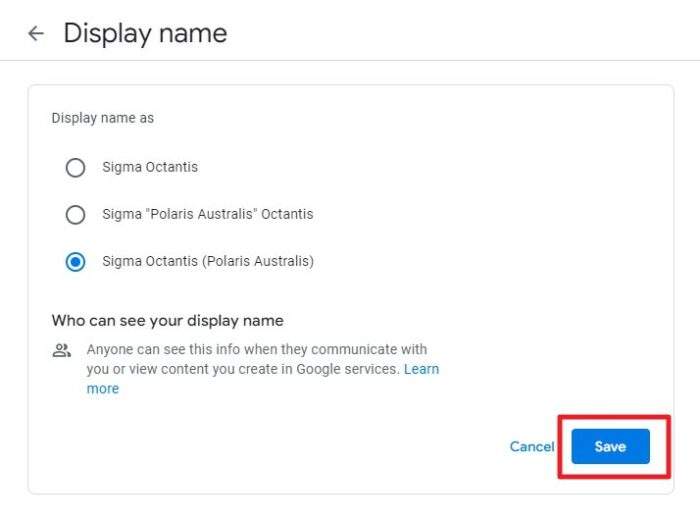Screen dimensions: 700x519
Task: Select the plain "Sigma Octantis" radio button
Action: 75,168
